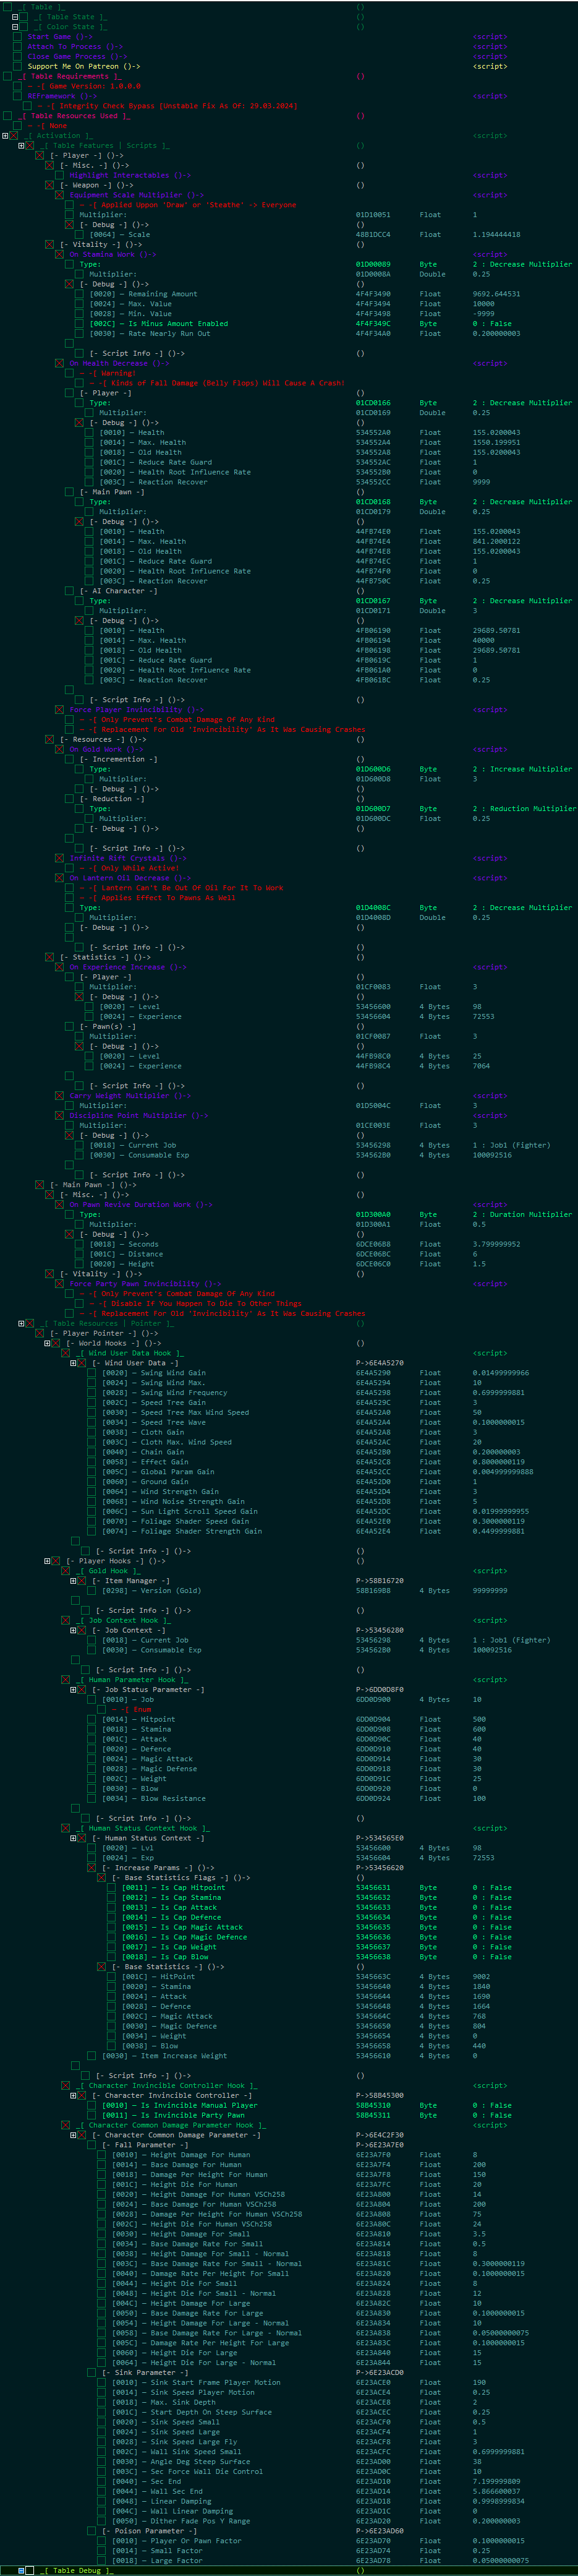Collapse the Activation group
Screen dimensions: 578x2576
(x=5, y=136)
